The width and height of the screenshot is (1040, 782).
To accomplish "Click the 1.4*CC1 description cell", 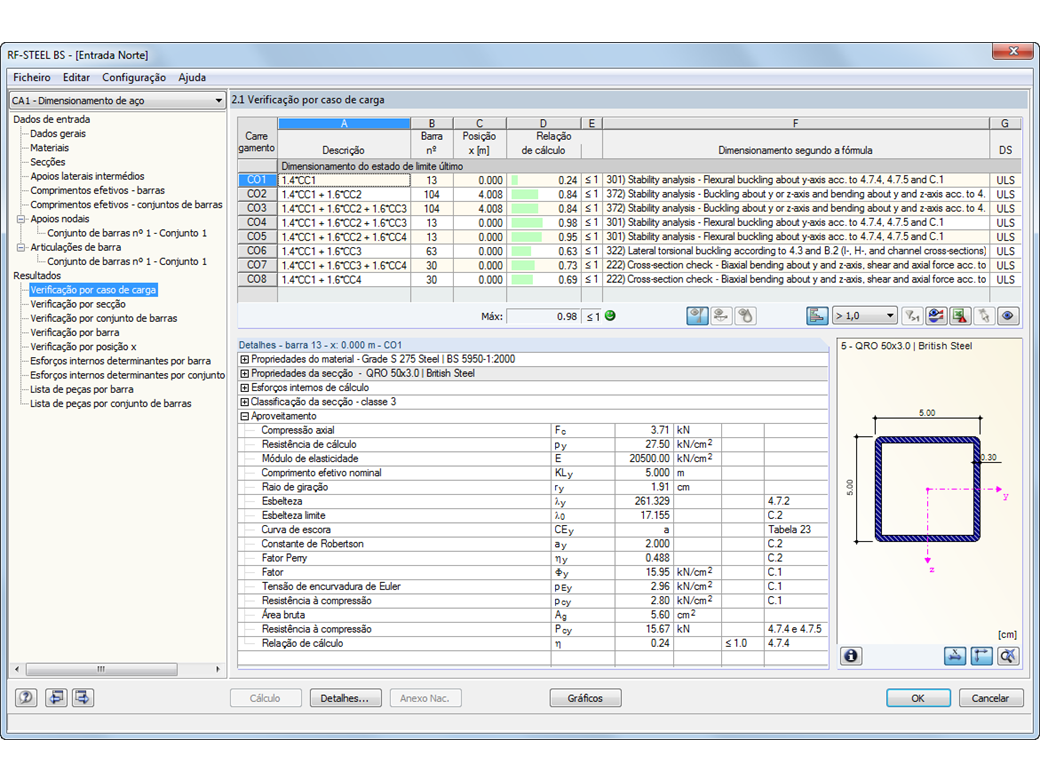I will click(344, 180).
